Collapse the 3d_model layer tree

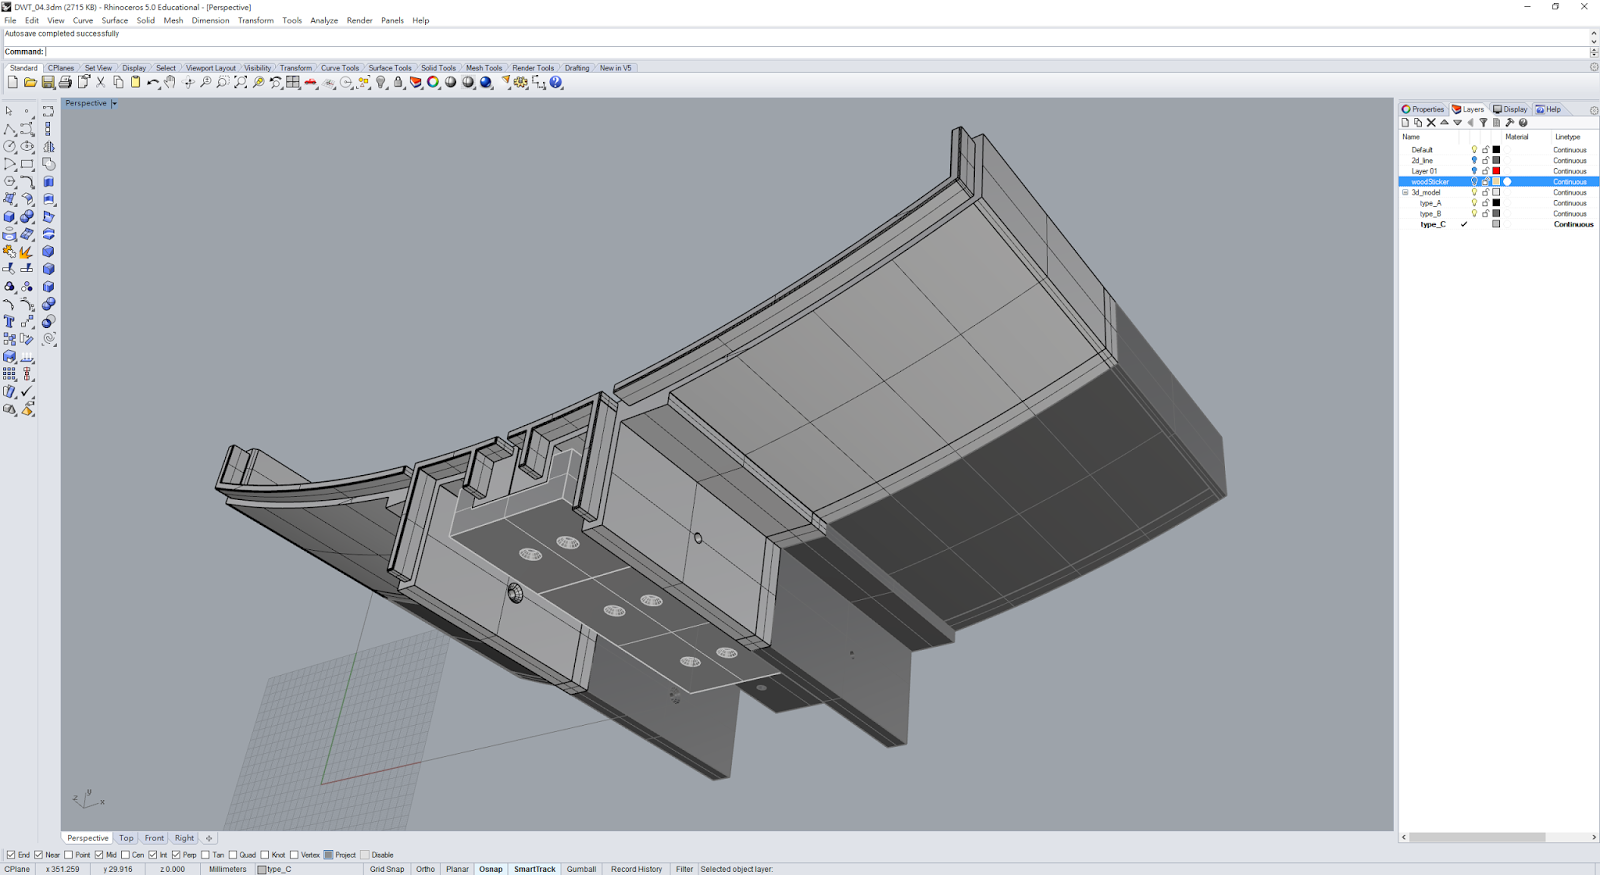click(1405, 192)
